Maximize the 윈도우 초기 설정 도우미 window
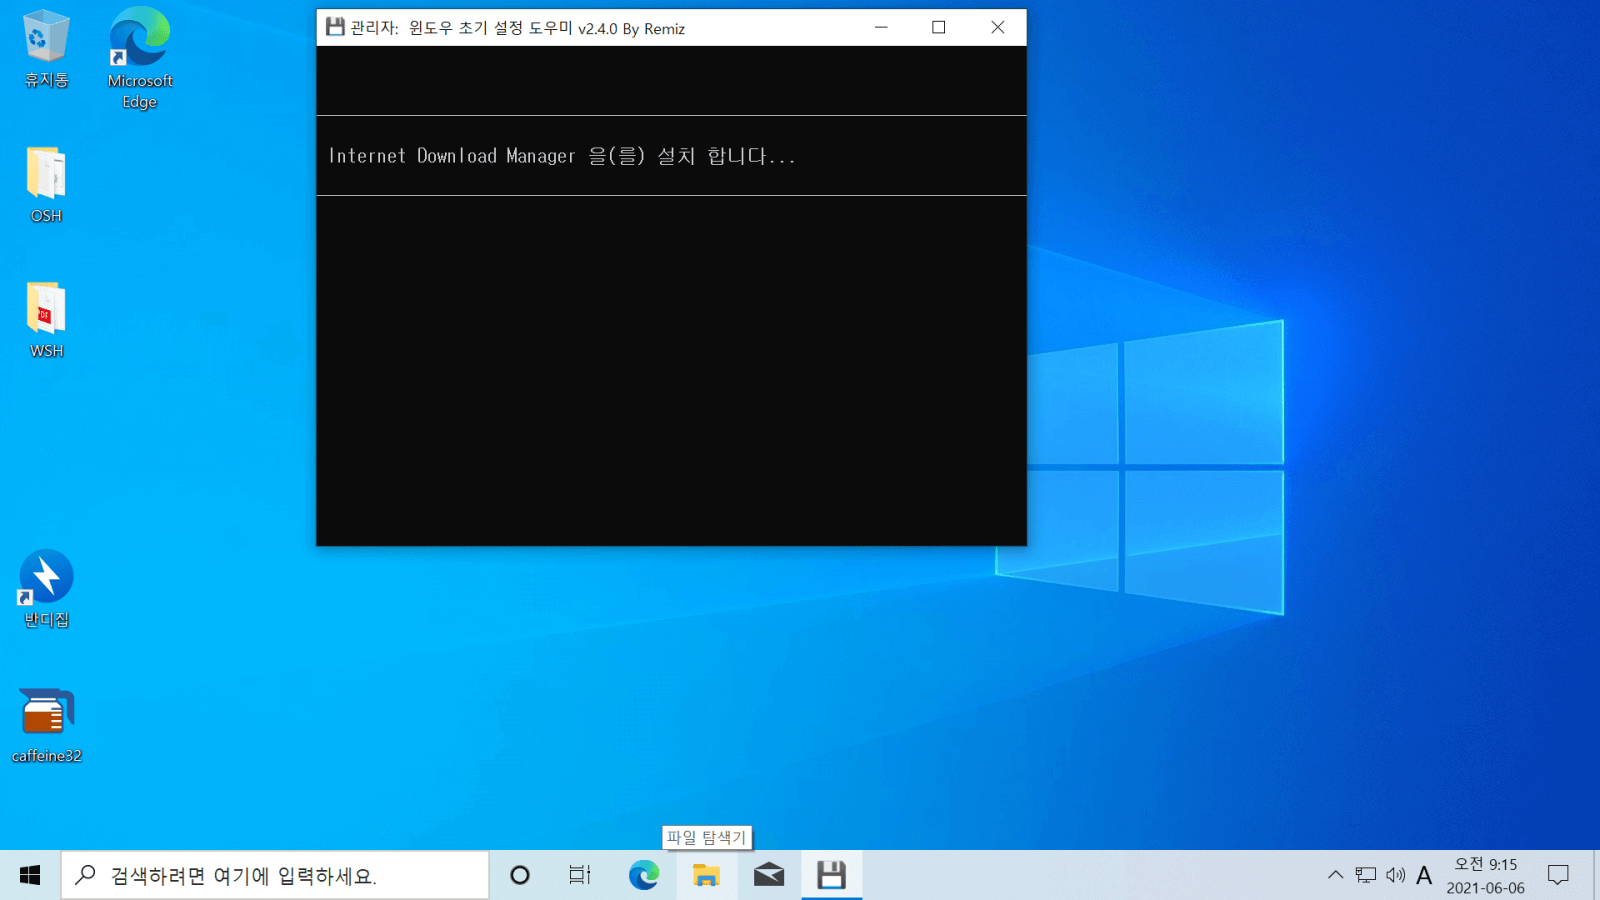1600x900 pixels. coord(938,27)
